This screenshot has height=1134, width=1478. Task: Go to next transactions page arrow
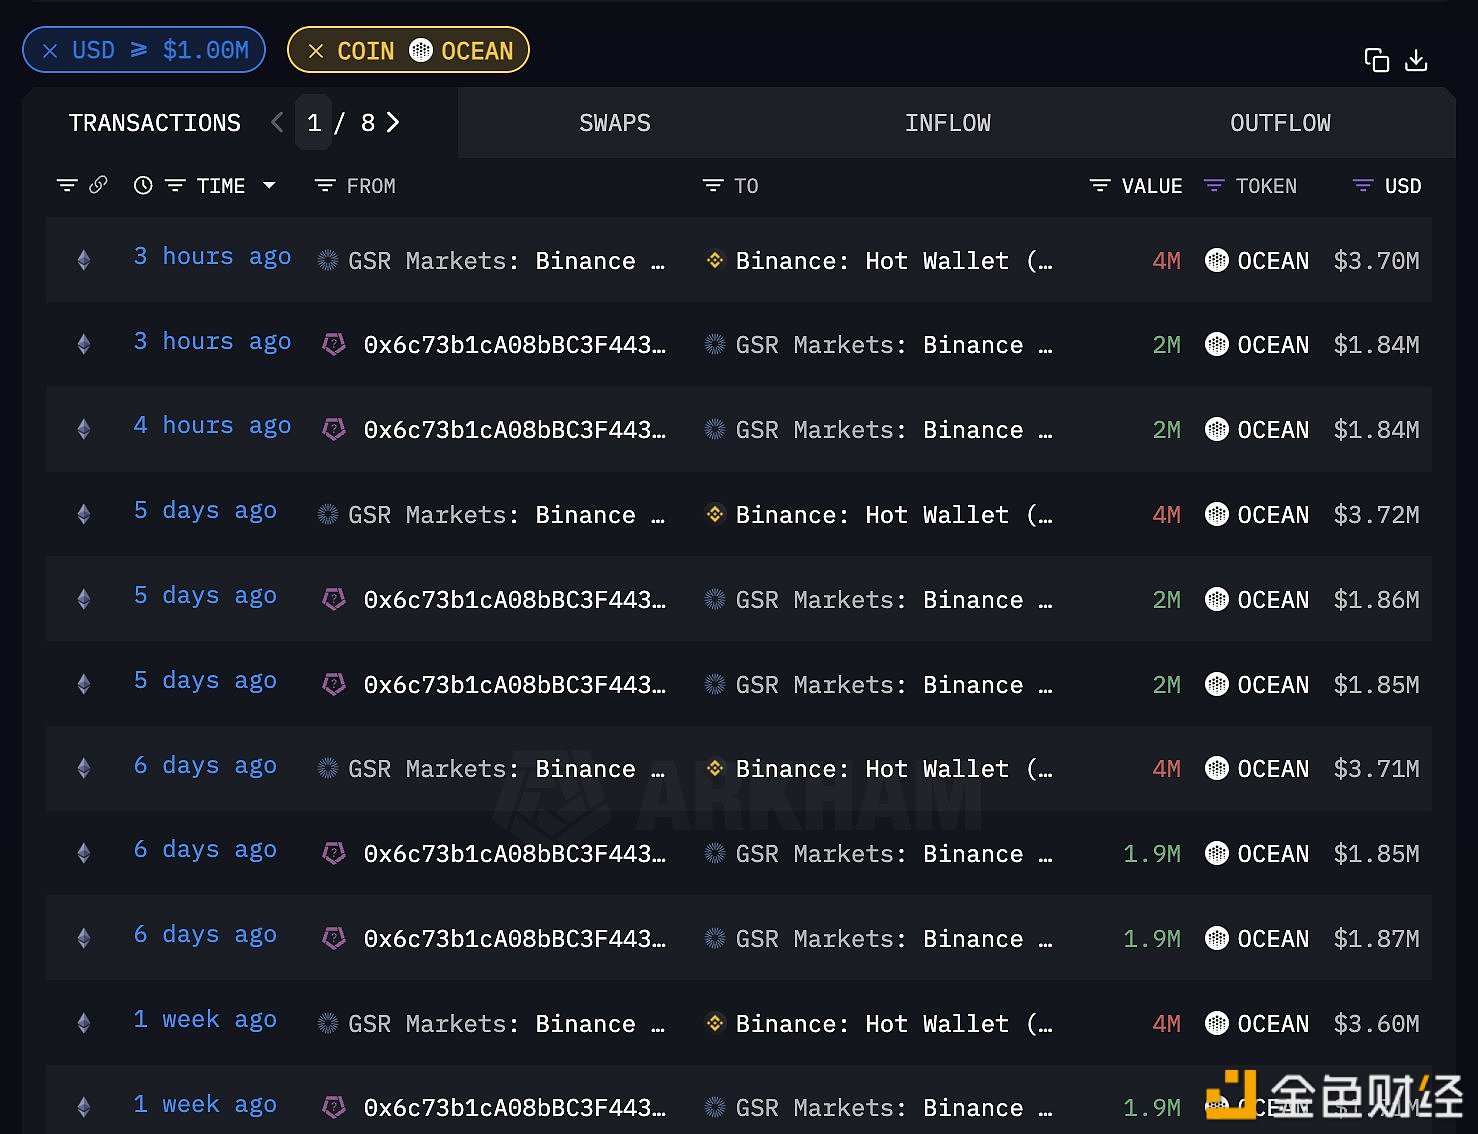pyautogui.click(x=393, y=122)
